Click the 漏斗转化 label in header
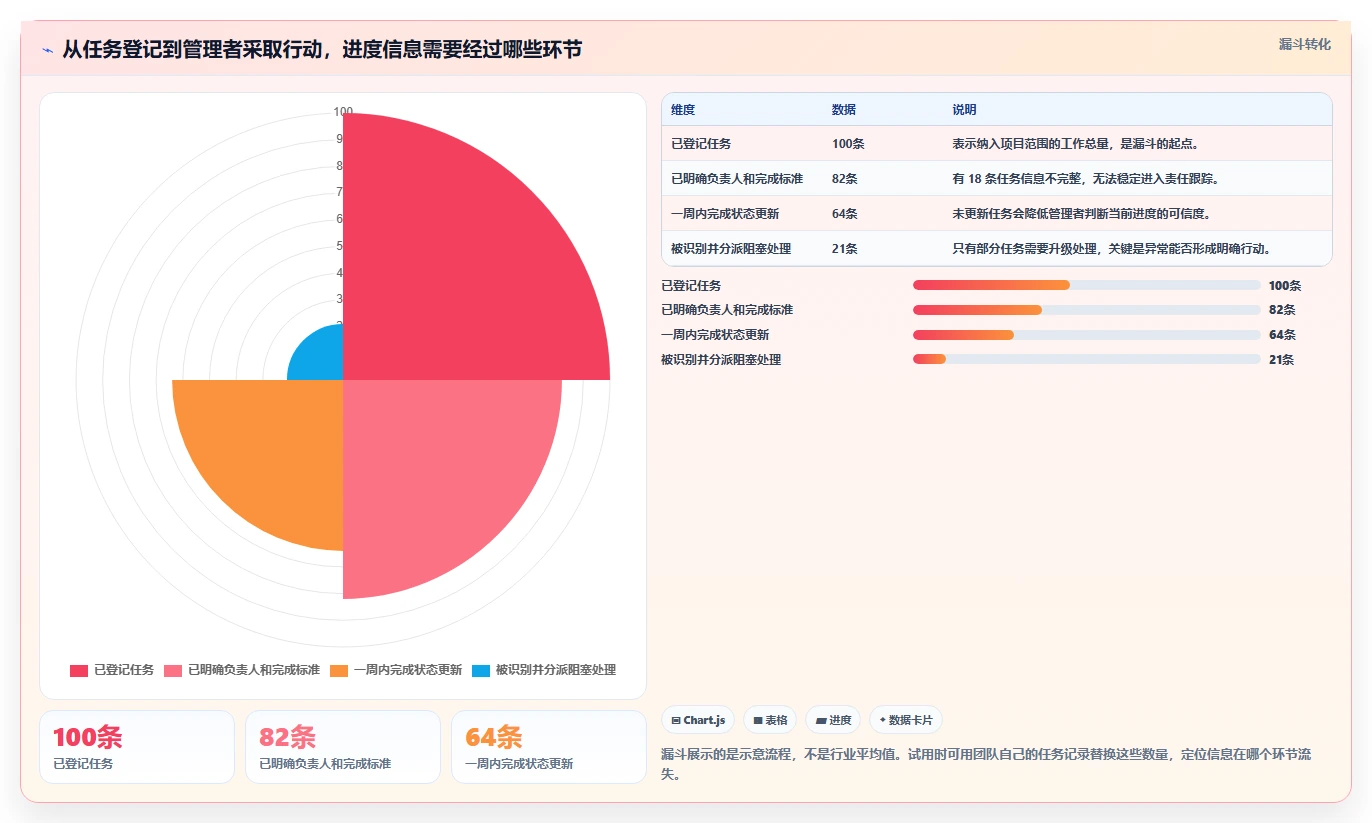 (1304, 44)
